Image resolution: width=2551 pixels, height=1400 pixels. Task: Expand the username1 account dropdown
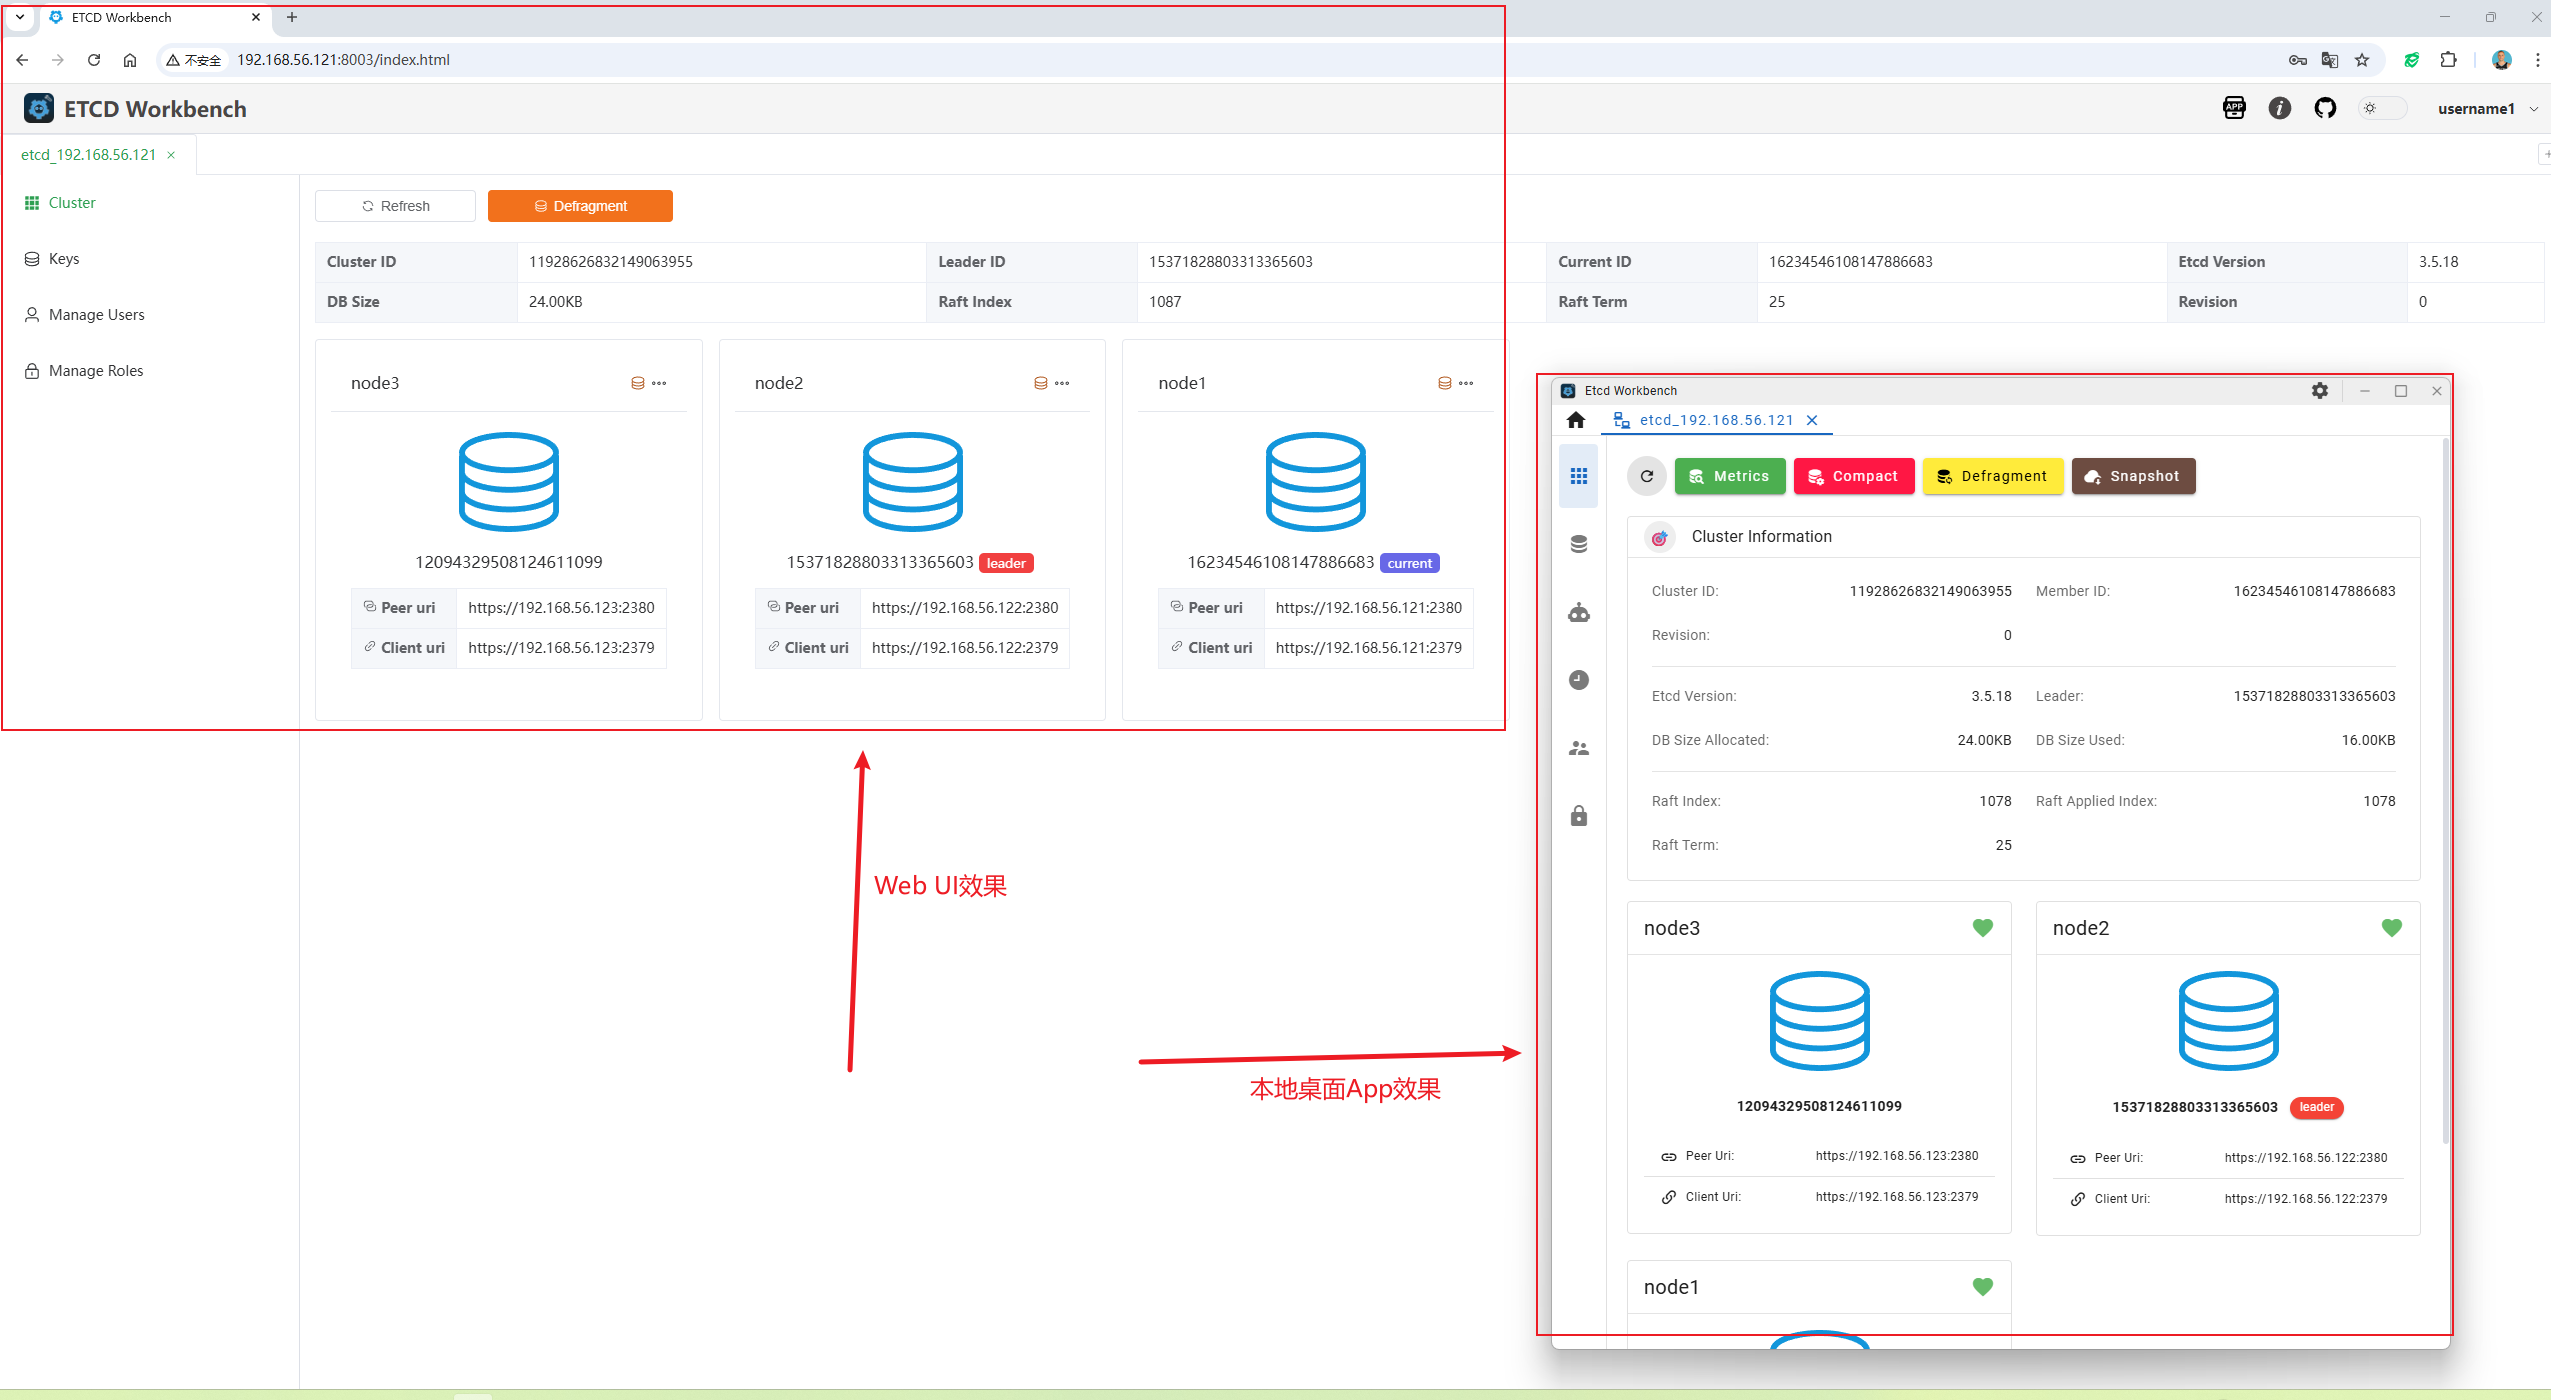(x=2487, y=109)
